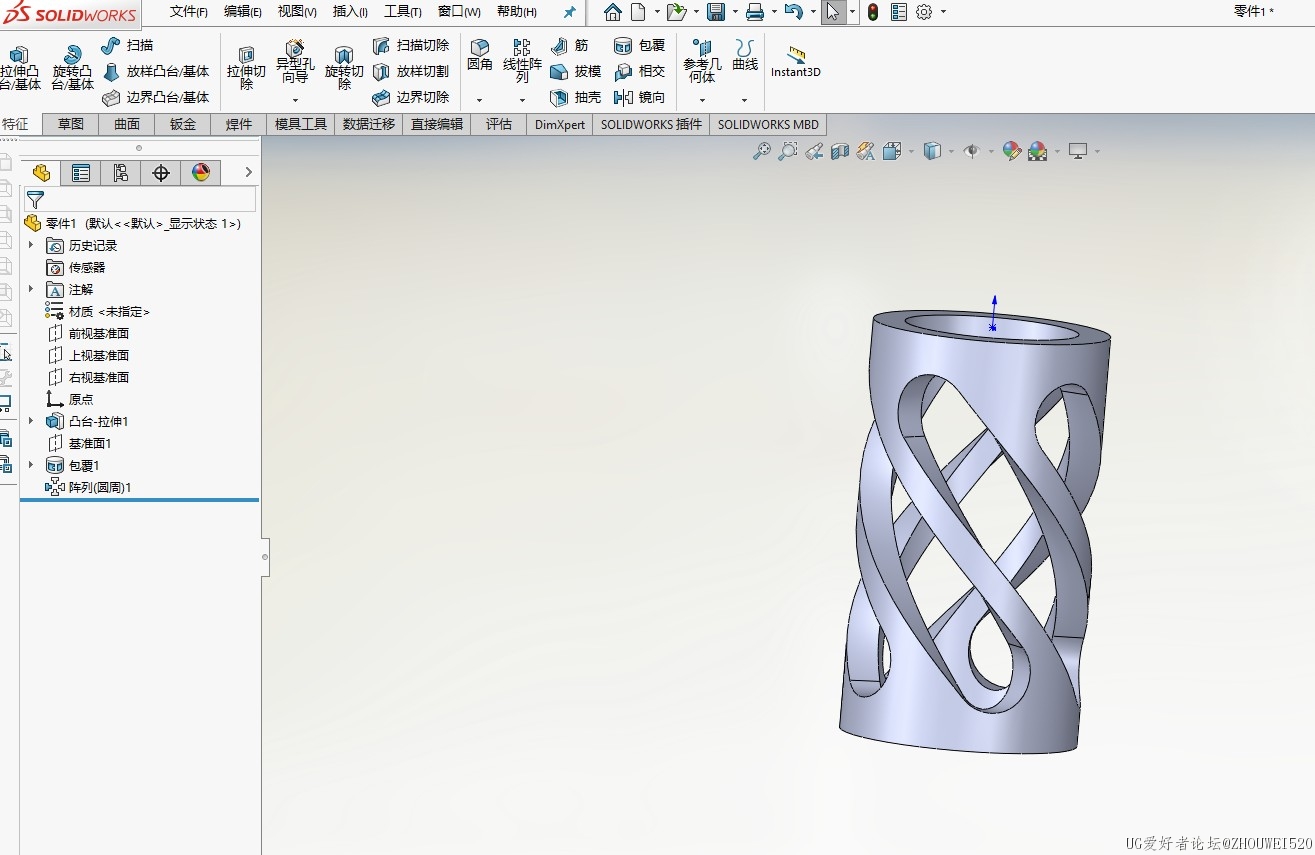Open the PropertyManager tab icon
1315x855 pixels.
click(81, 173)
